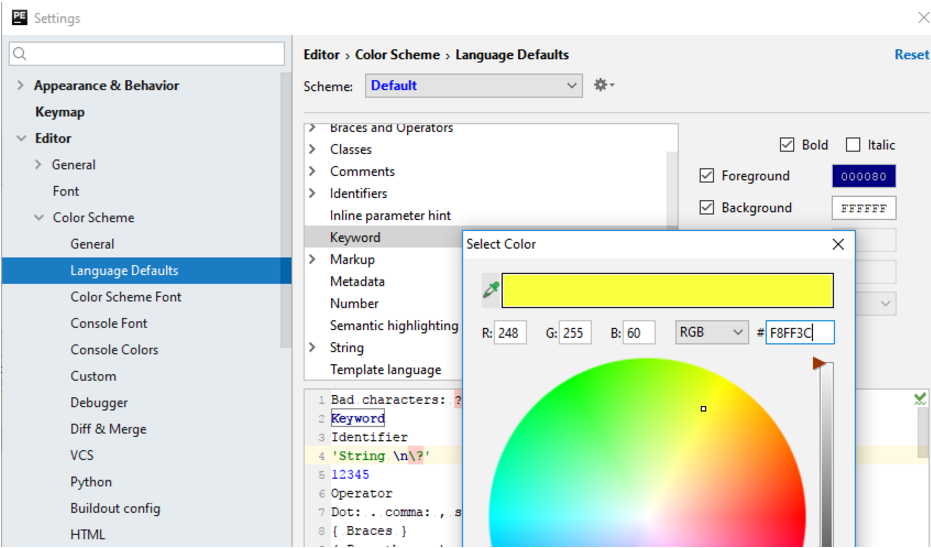
Task: Expand the Comments tree node
Action: 313,171
